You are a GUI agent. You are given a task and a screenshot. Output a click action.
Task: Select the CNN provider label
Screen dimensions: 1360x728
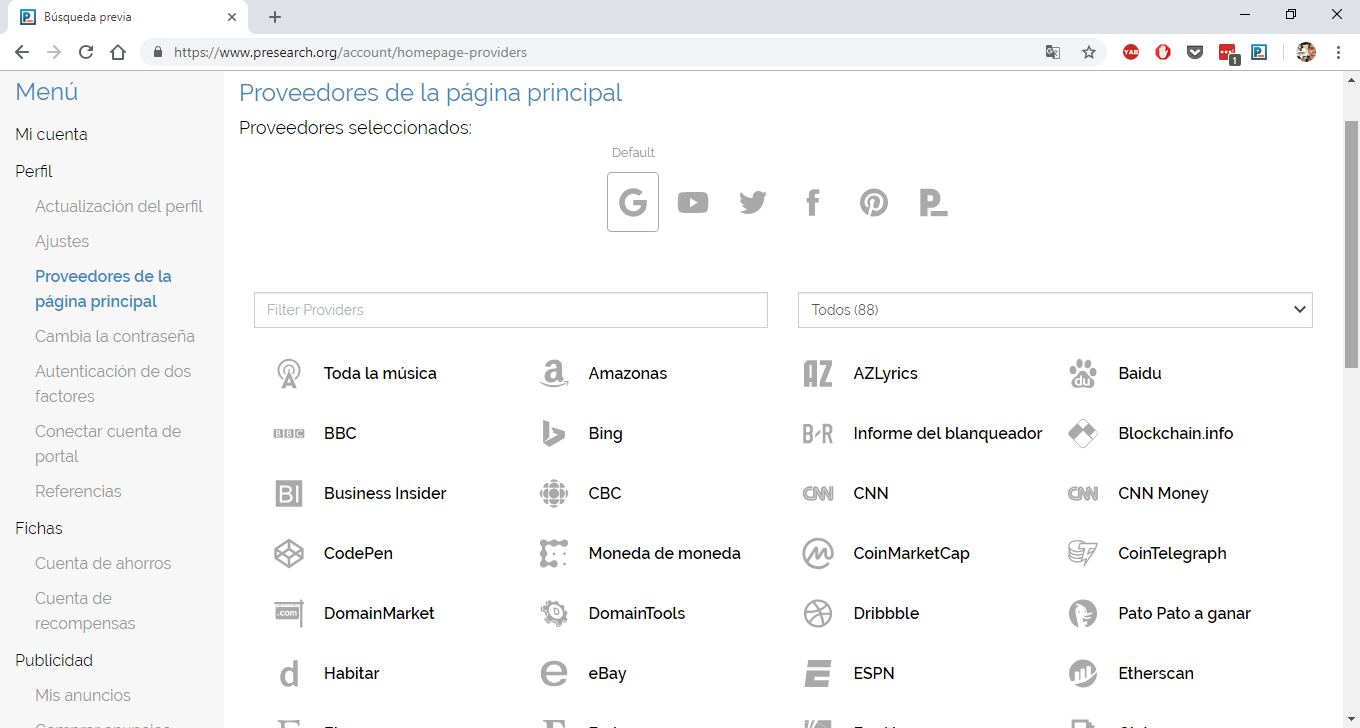click(871, 493)
